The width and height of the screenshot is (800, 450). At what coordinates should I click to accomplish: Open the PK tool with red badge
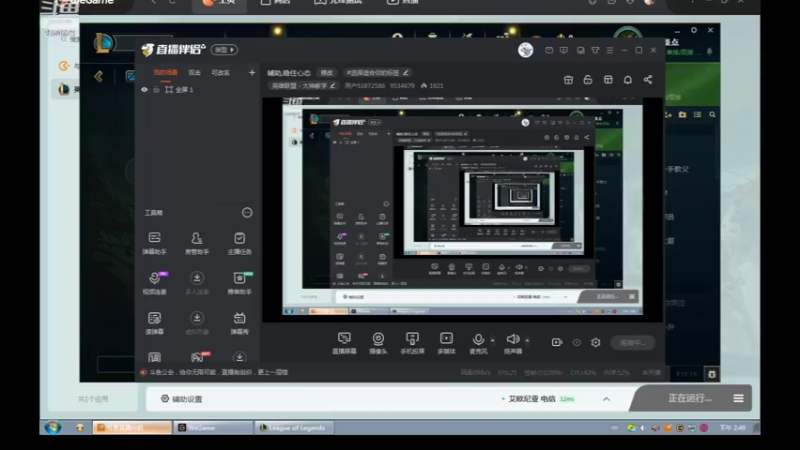[197, 357]
